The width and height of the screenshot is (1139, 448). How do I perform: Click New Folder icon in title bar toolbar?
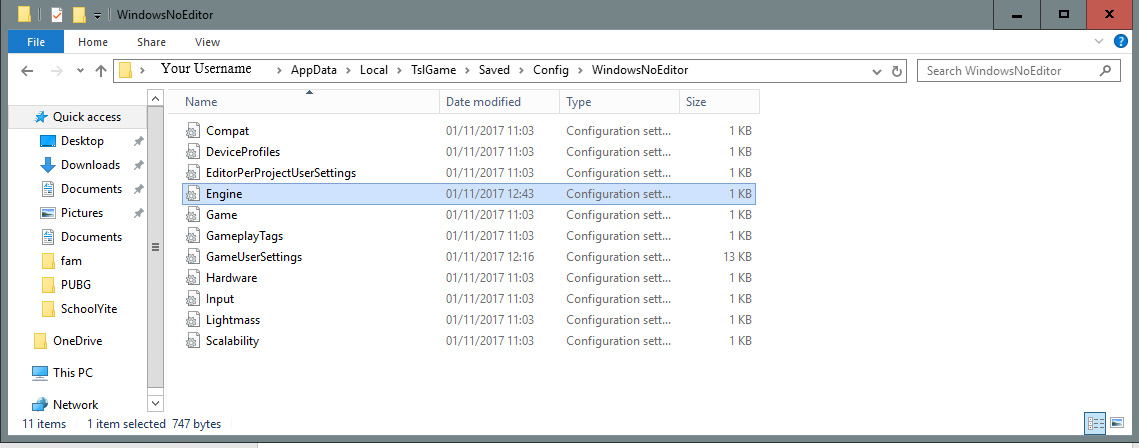[79, 15]
